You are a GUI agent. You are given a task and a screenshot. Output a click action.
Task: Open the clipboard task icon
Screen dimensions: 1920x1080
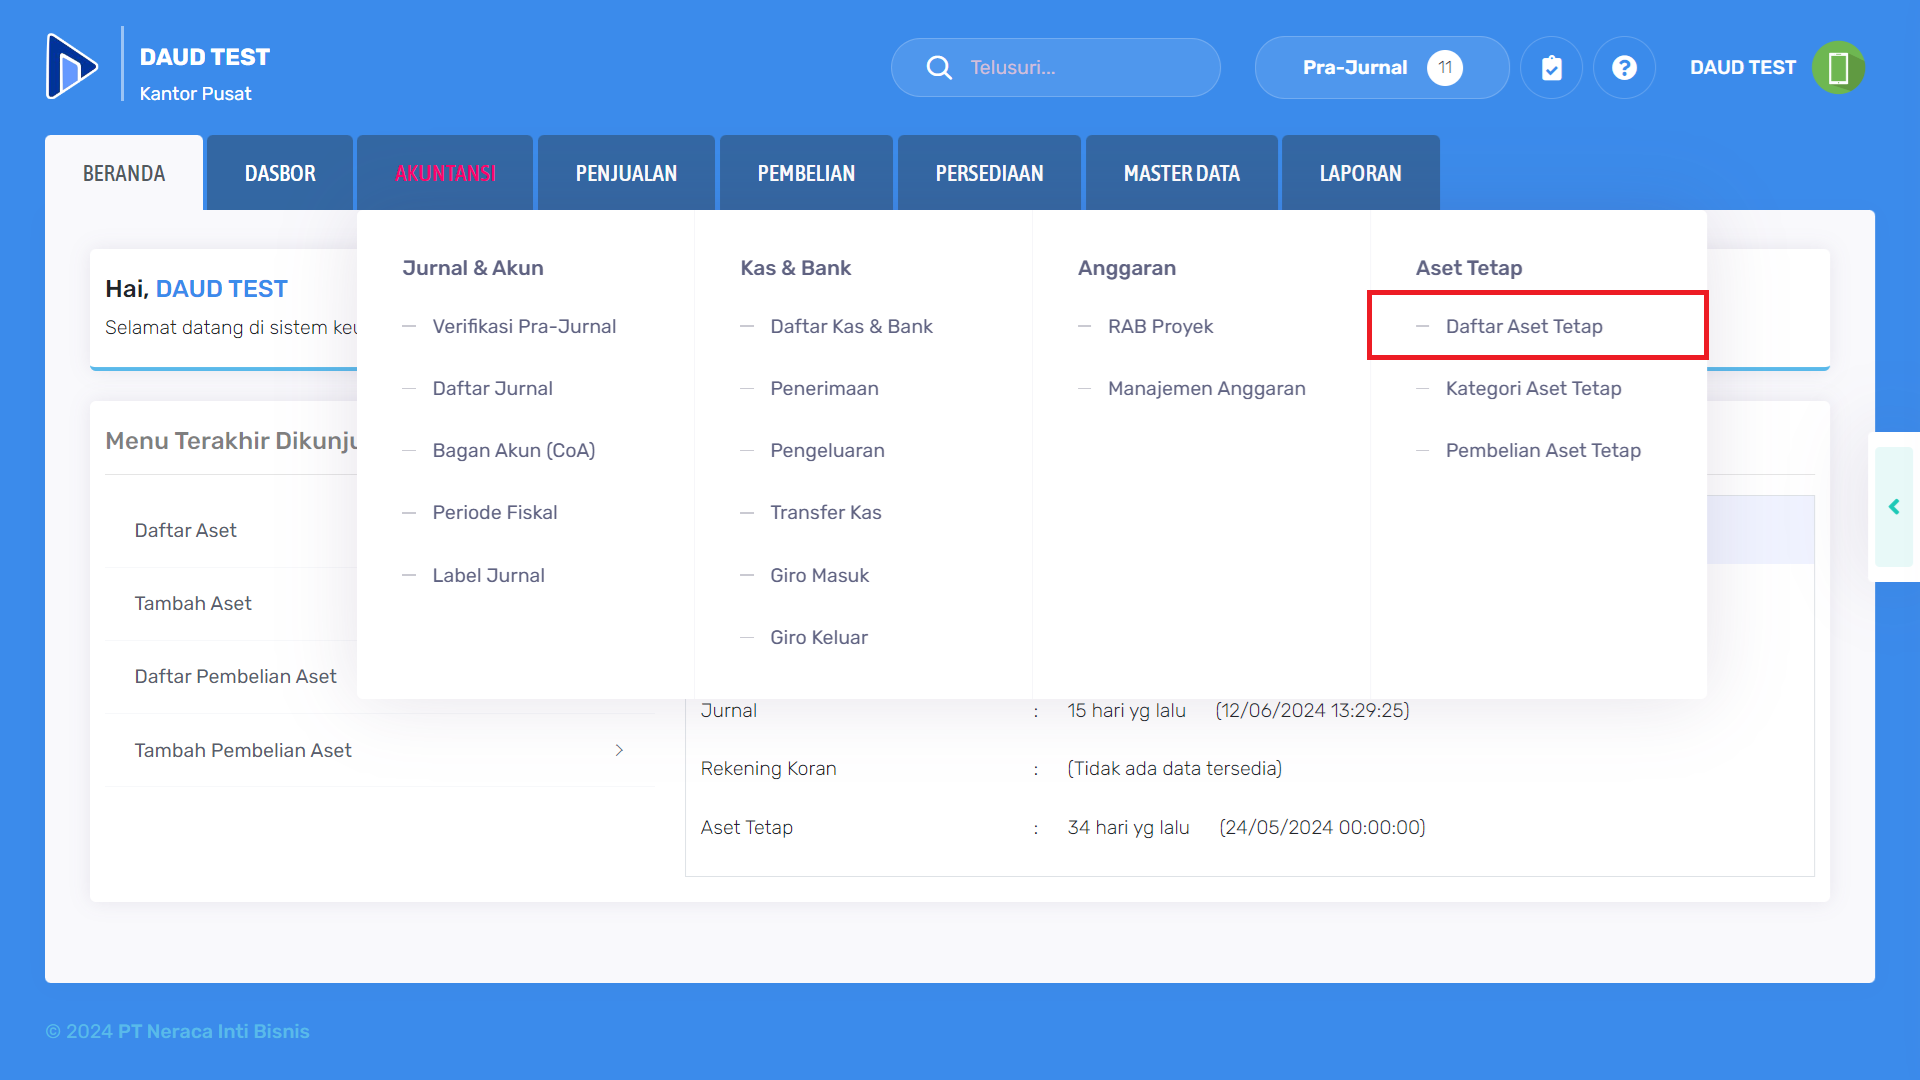pos(1551,67)
